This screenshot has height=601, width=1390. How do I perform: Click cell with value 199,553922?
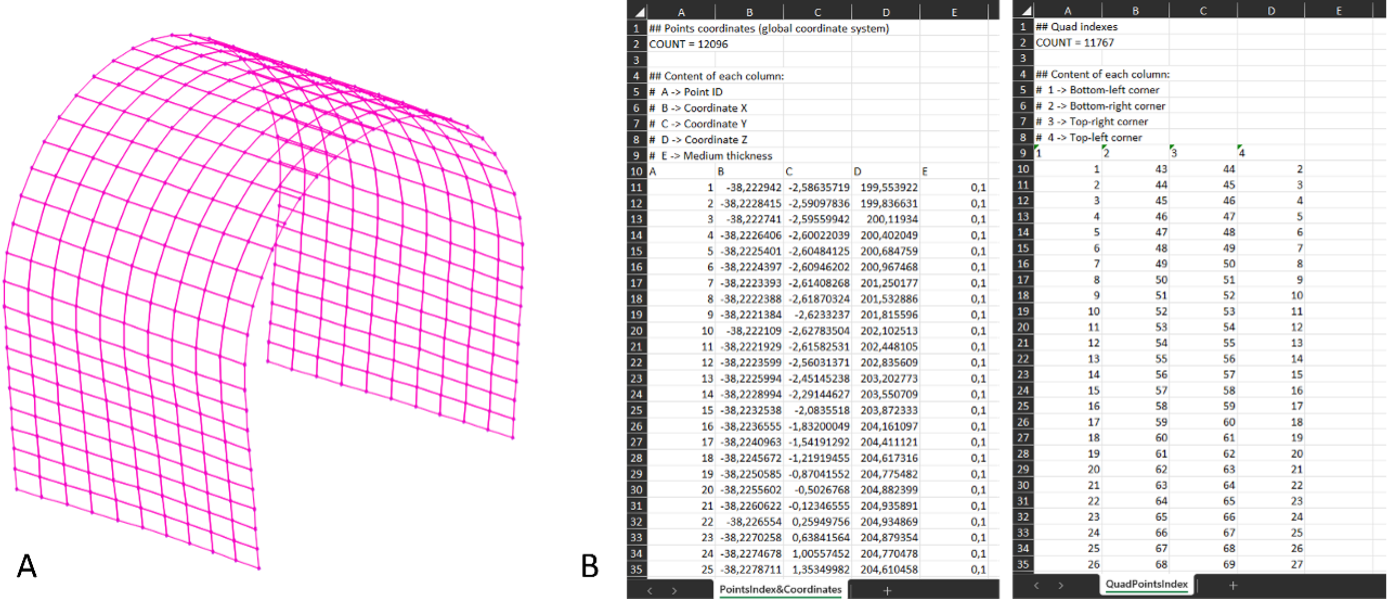click(x=885, y=188)
